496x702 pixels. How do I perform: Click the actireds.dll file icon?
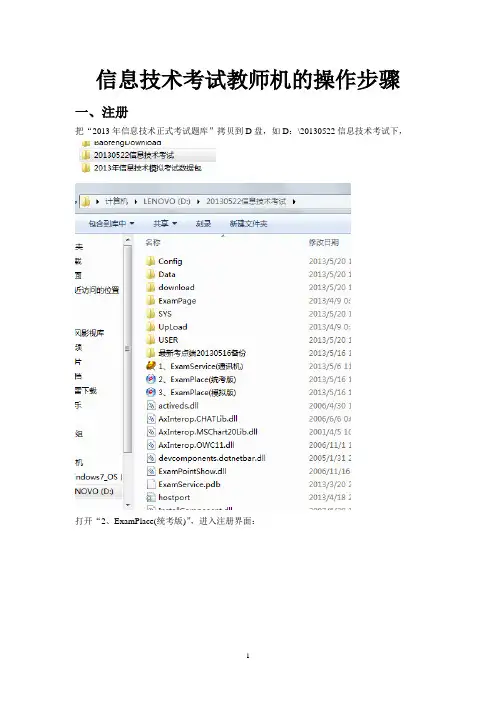(151, 406)
